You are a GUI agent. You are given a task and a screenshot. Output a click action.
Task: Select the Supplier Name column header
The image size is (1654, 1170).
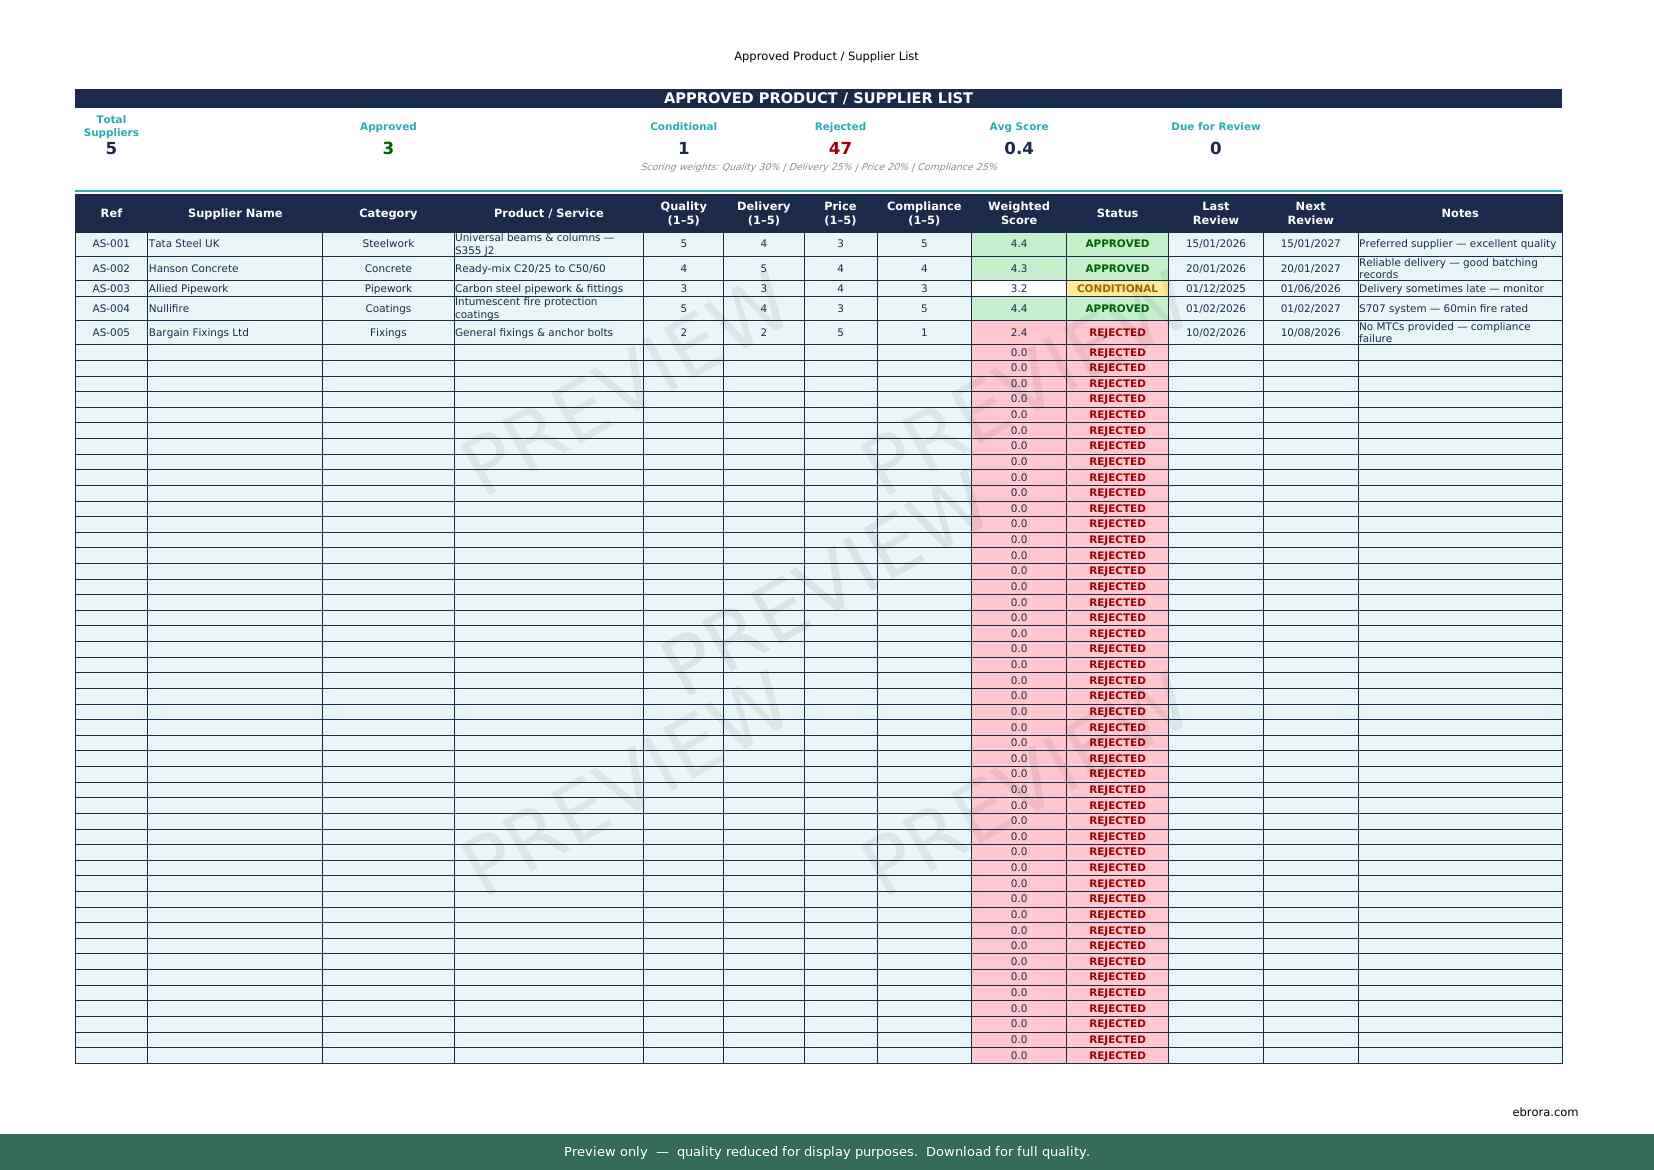(235, 213)
